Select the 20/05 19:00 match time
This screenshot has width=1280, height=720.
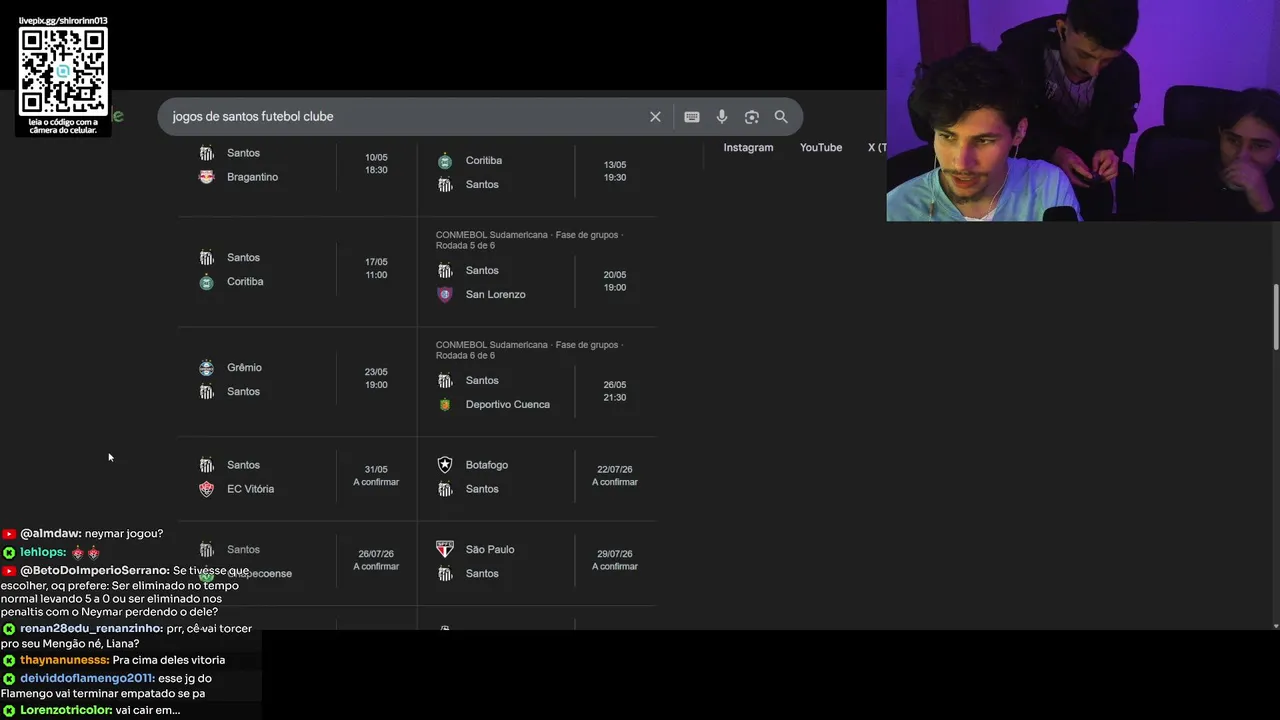pos(615,281)
